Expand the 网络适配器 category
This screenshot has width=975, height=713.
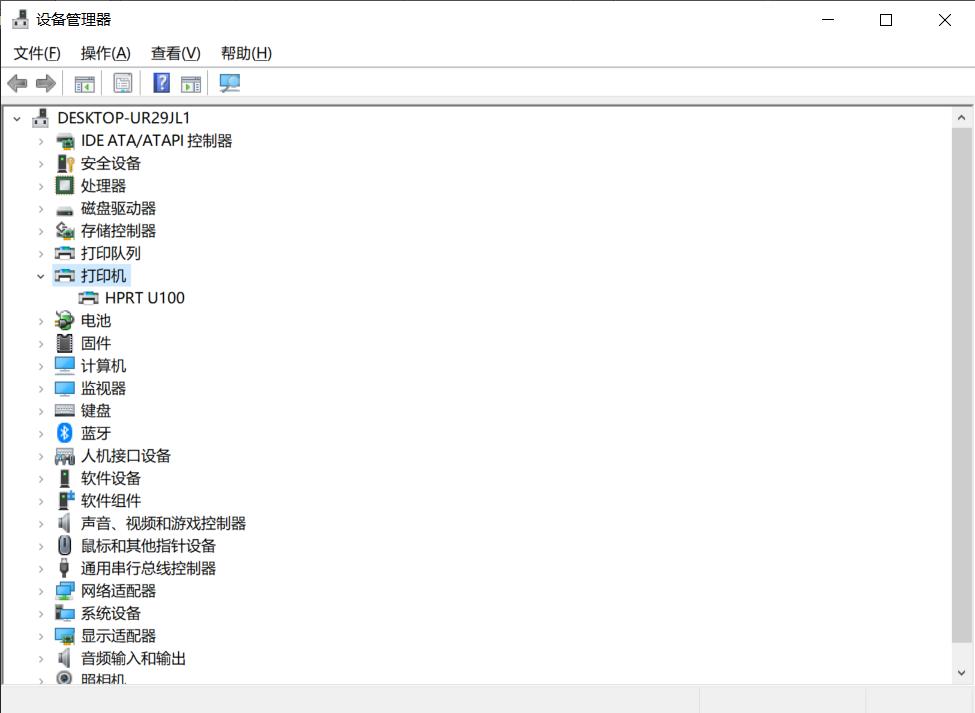pos(40,592)
